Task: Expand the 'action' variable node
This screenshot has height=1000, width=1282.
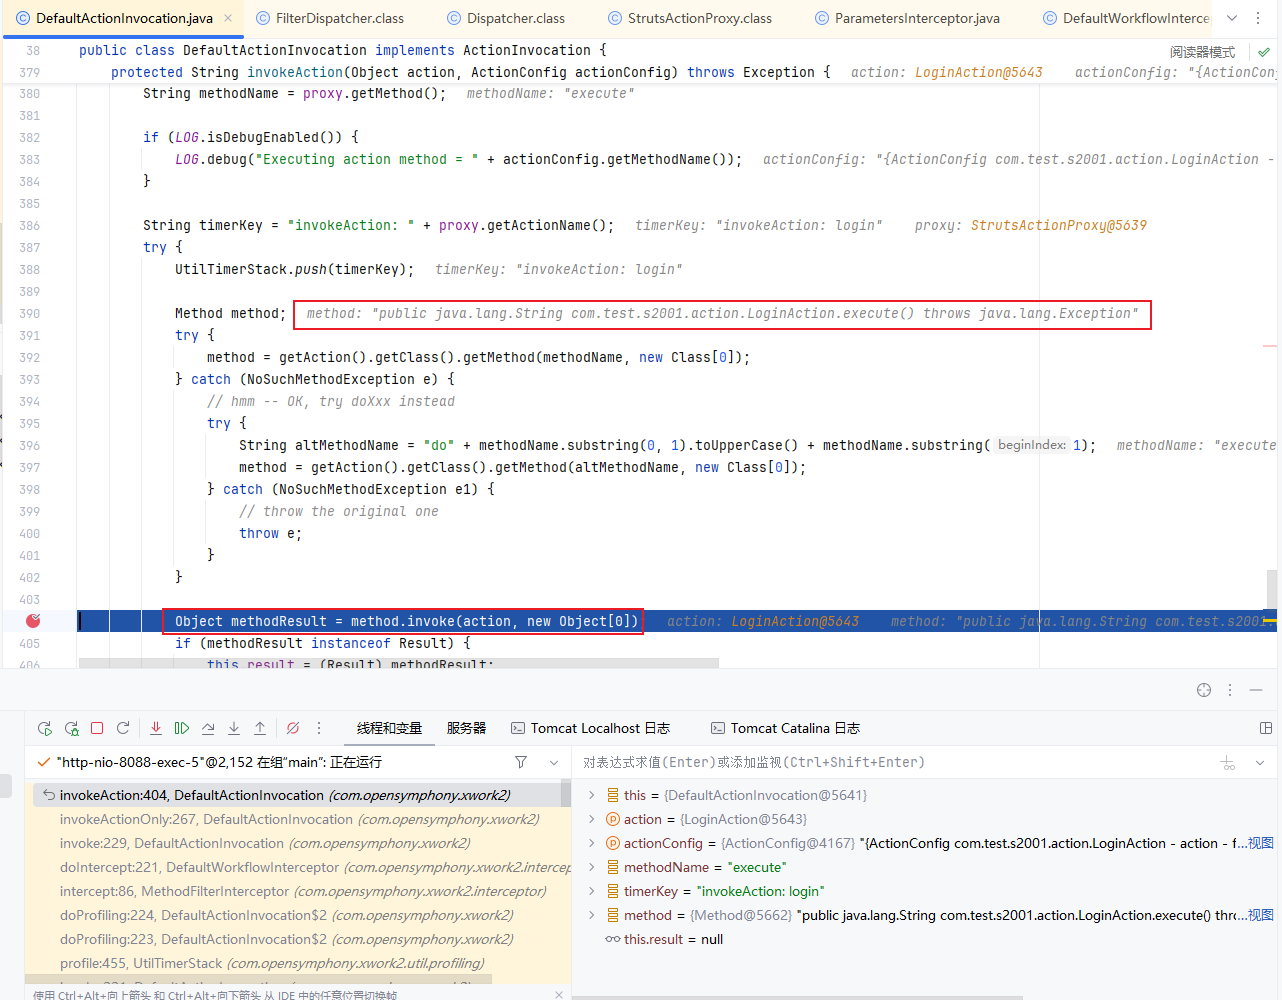Action: click(x=591, y=819)
